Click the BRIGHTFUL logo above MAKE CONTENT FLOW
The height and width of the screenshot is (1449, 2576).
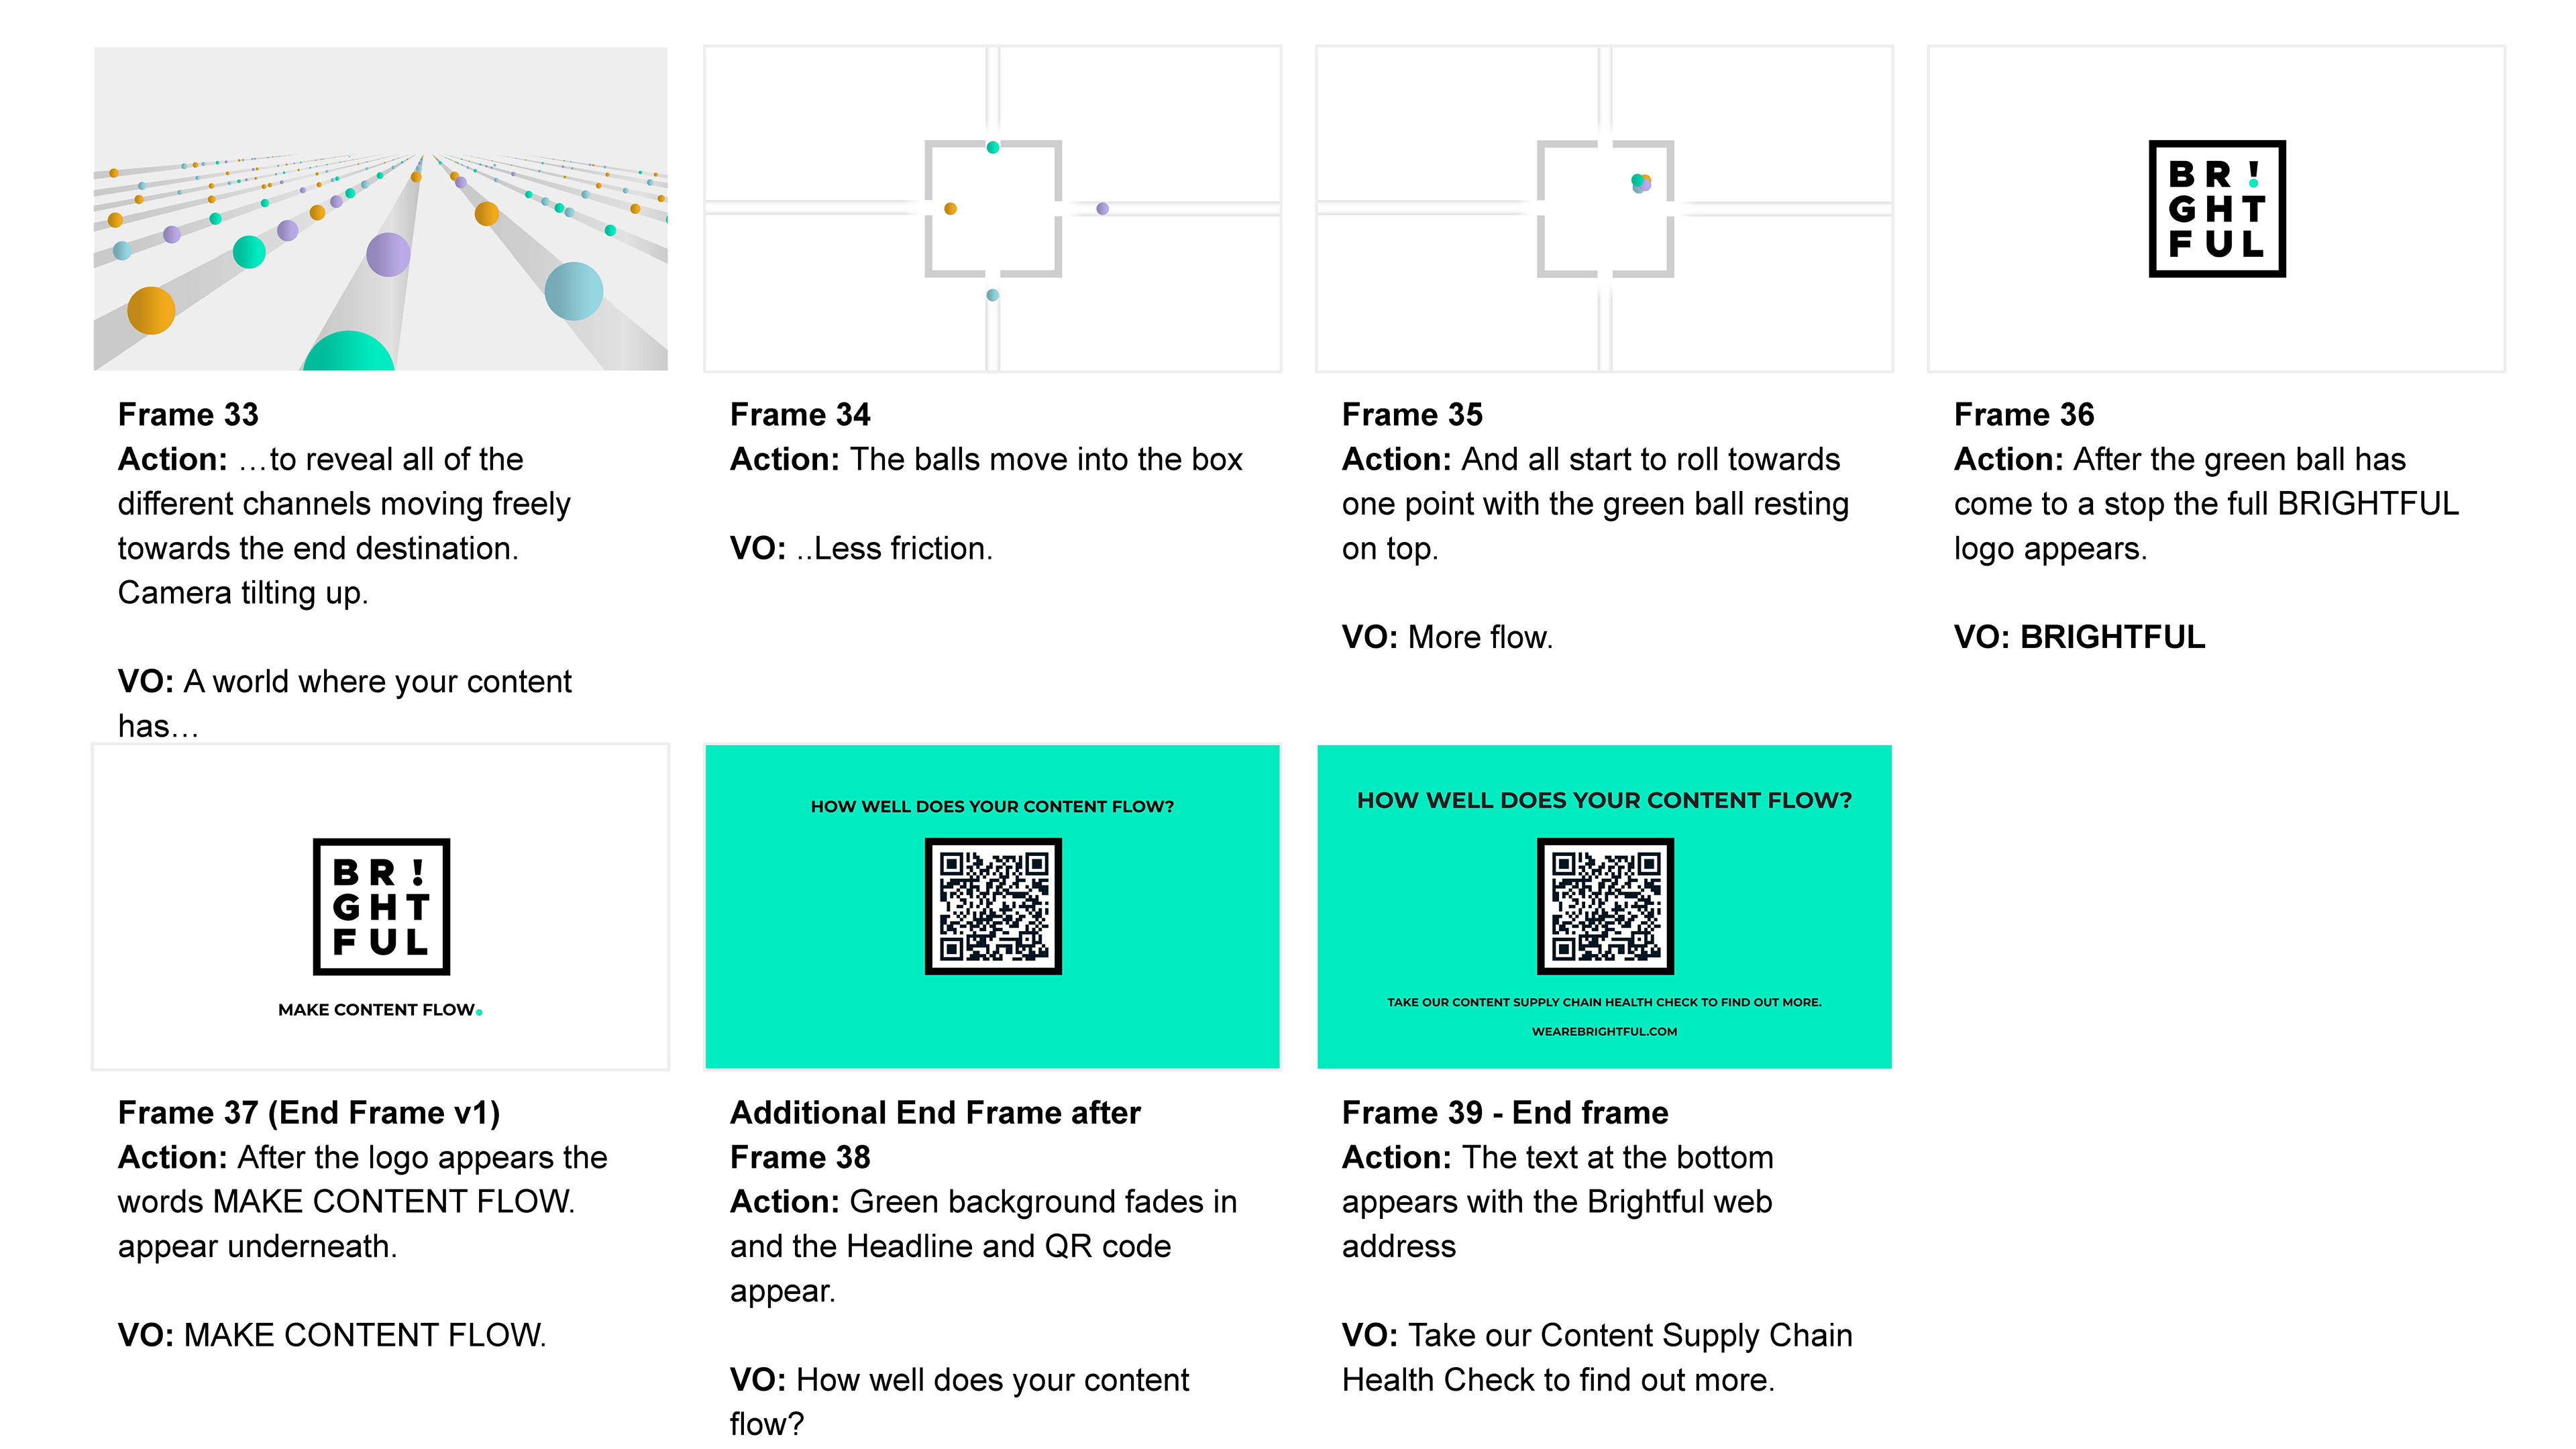click(x=381, y=906)
